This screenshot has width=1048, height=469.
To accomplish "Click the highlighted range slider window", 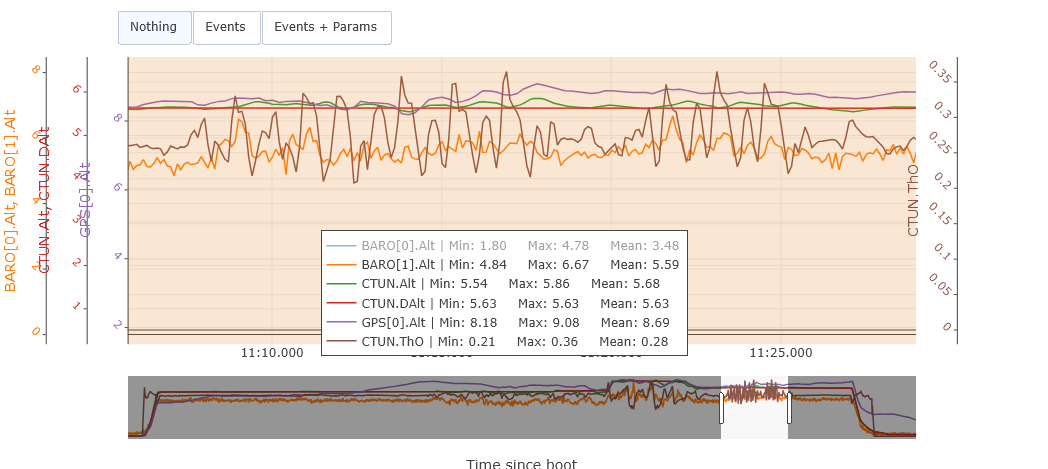I will tap(755, 420).
